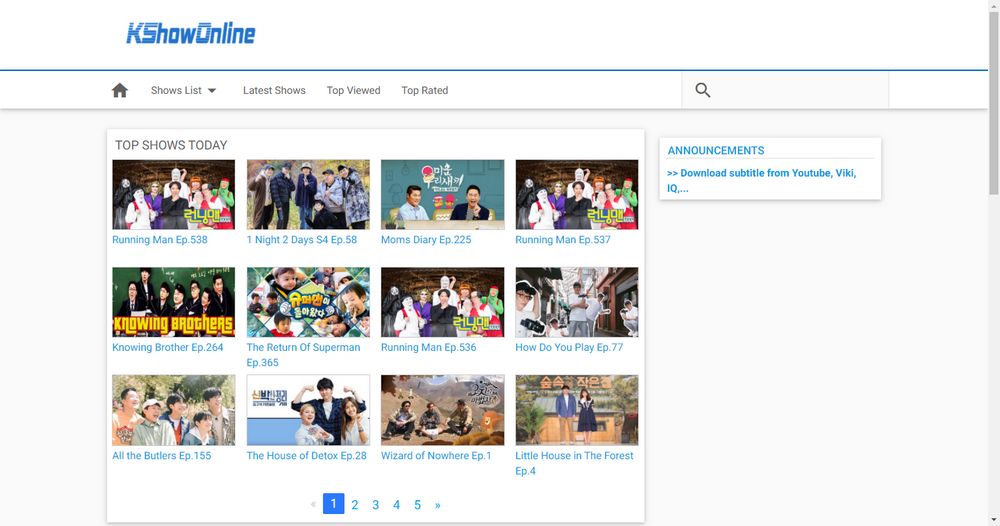This screenshot has width=1000, height=526.
Task: Jump to page 5 in pagination
Action: tap(417, 505)
